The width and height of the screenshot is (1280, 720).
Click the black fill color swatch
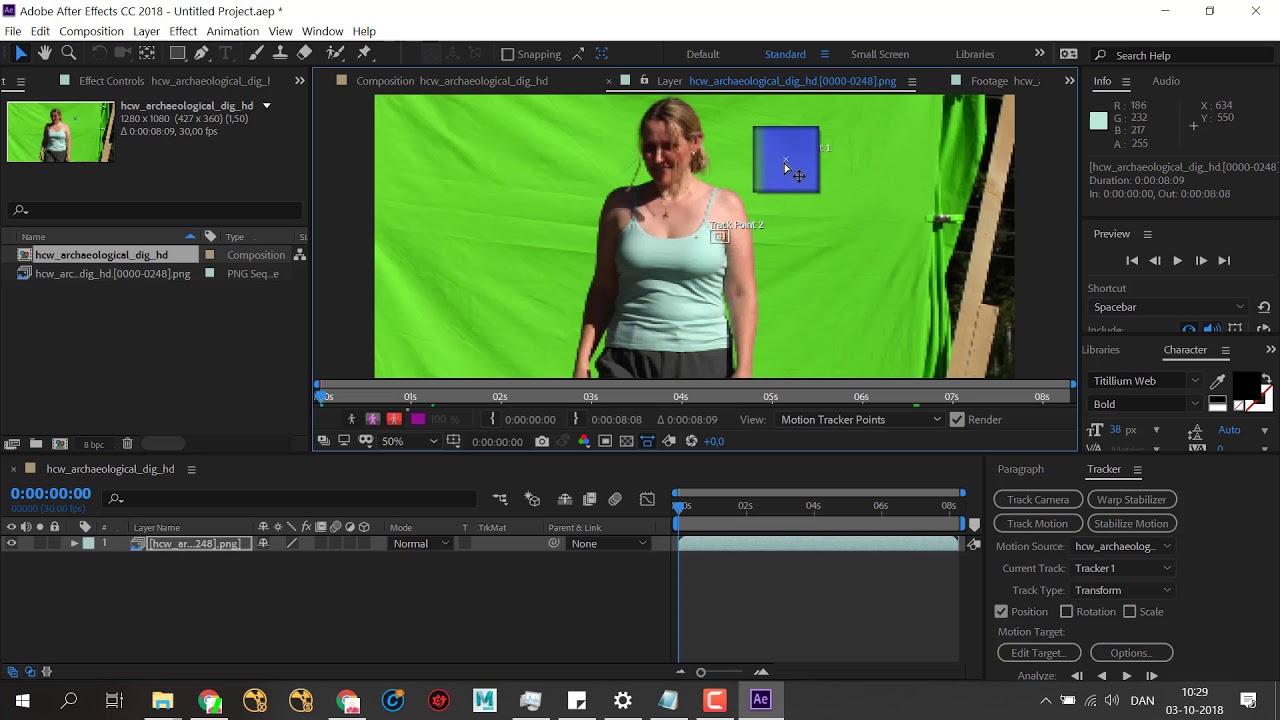(1246, 385)
